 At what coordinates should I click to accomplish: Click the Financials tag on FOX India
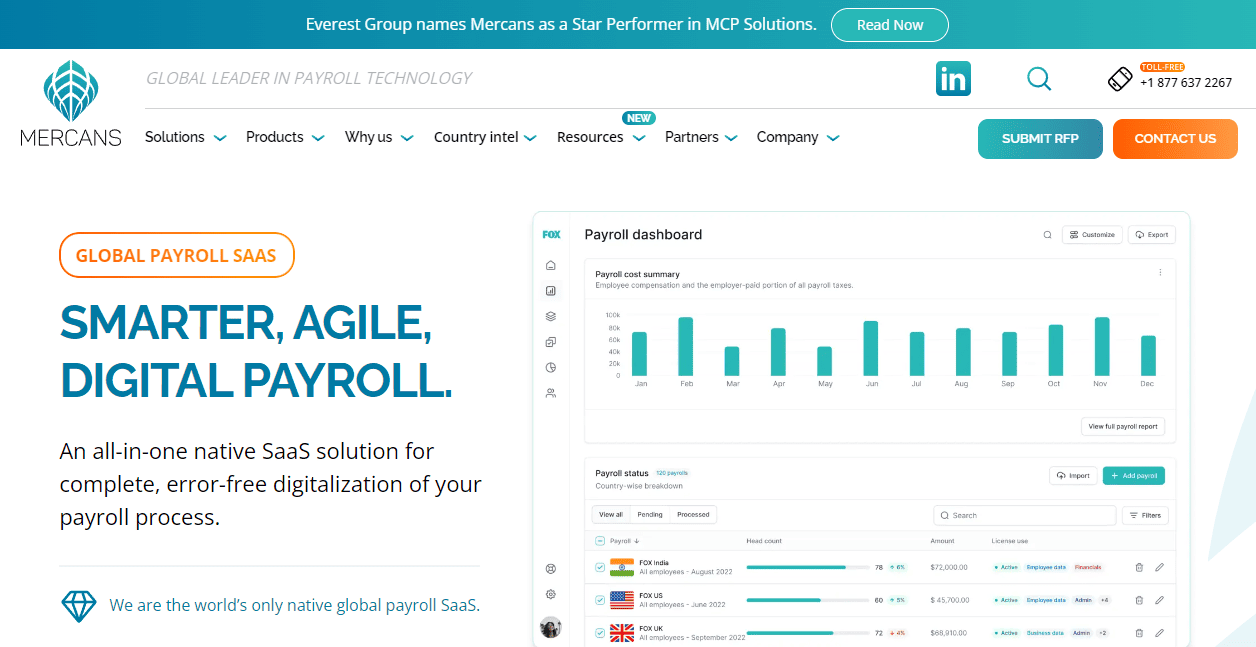pyautogui.click(x=1088, y=567)
